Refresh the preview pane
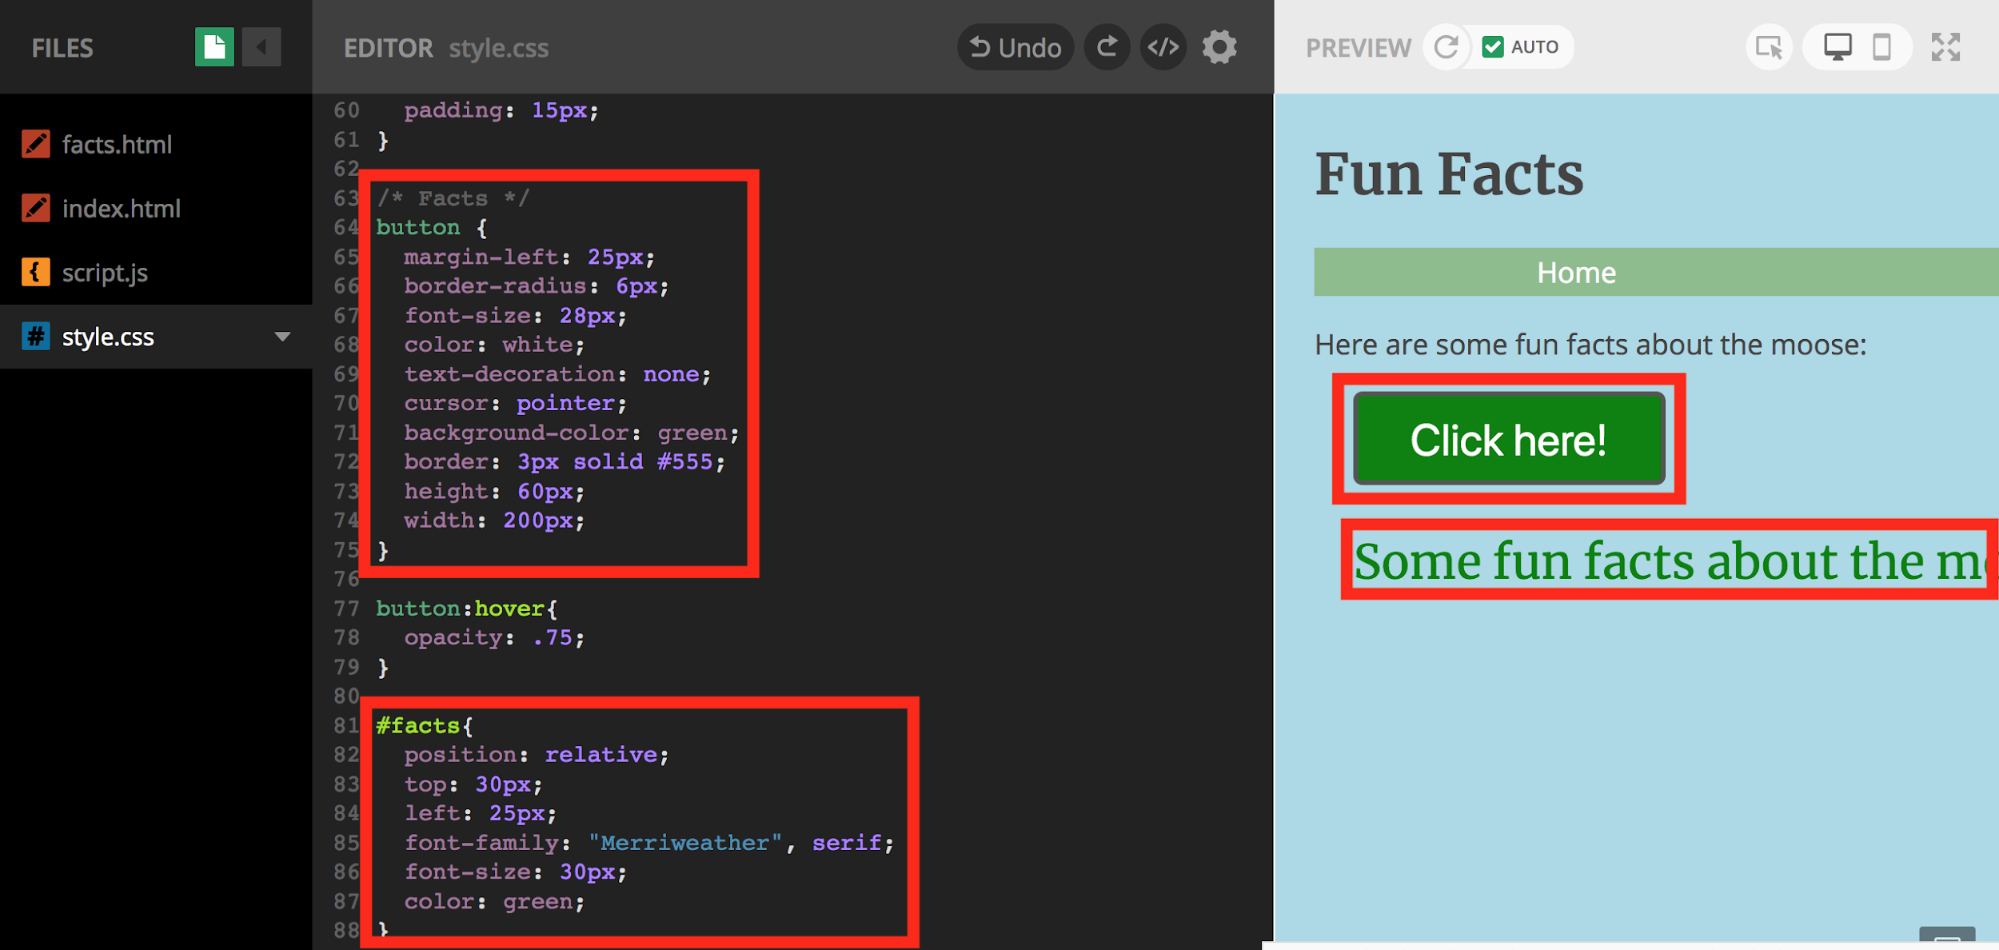Screen dimensions: 1999x950 coord(1446,47)
